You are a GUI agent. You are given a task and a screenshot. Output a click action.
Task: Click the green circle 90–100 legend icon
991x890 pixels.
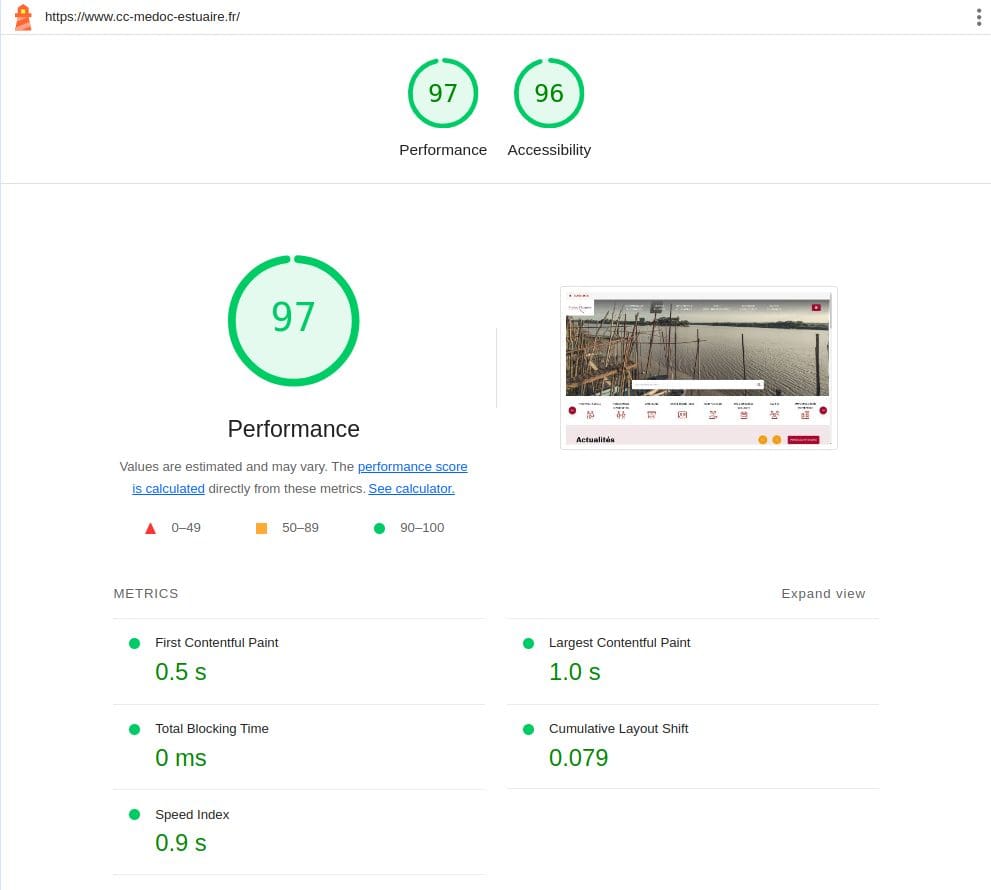click(379, 528)
